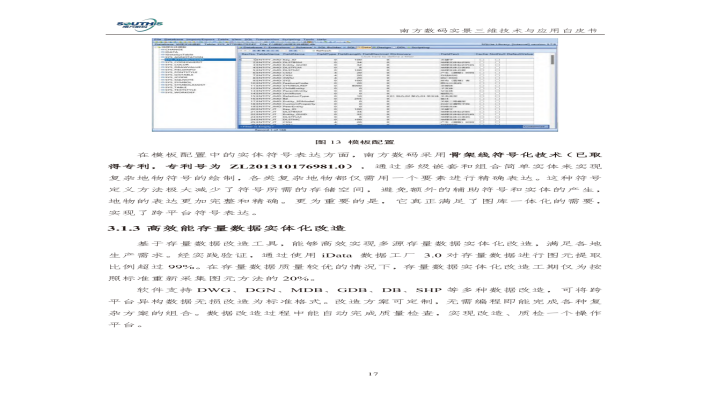Image resolution: width=710 pixels, height=399 pixels.
Task: Click the figure caption 图13 模板配置
Action: click(355, 142)
